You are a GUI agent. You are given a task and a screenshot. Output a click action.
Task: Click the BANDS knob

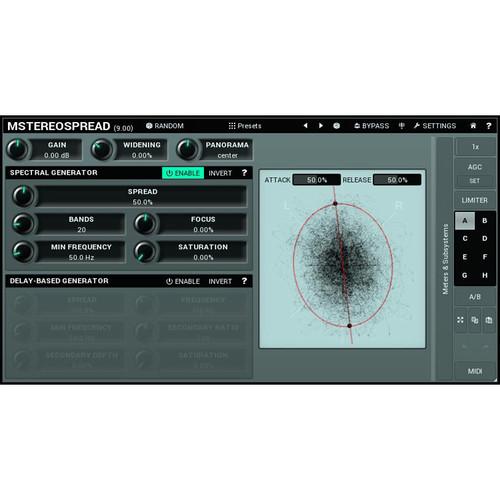[x=23, y=224]
